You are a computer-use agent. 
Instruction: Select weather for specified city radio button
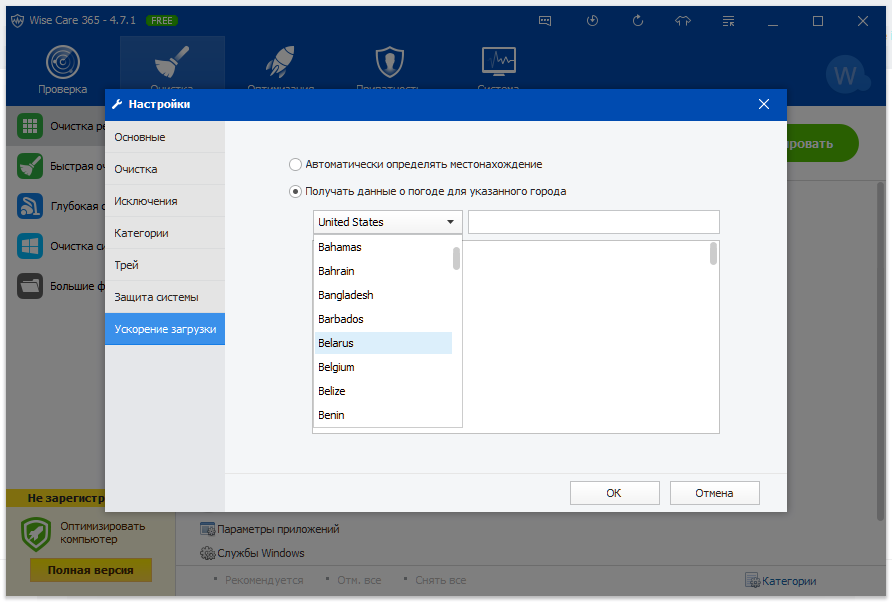[295, 191]
